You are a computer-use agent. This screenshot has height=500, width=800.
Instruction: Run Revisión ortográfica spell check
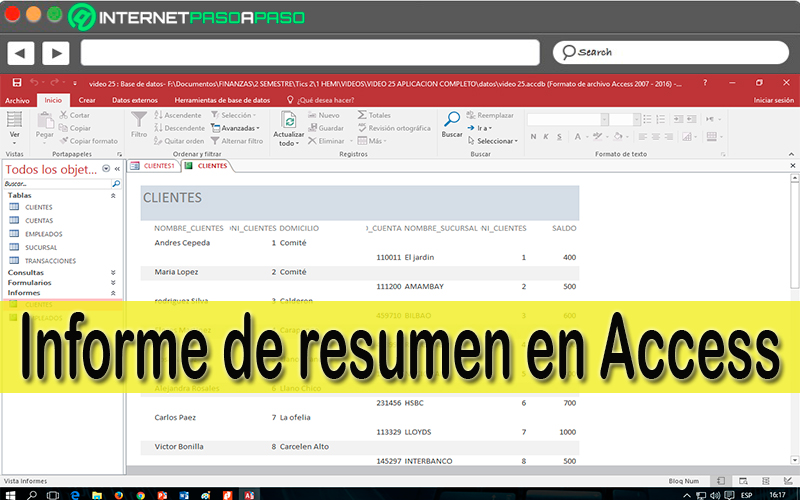(x=394, y=128)
